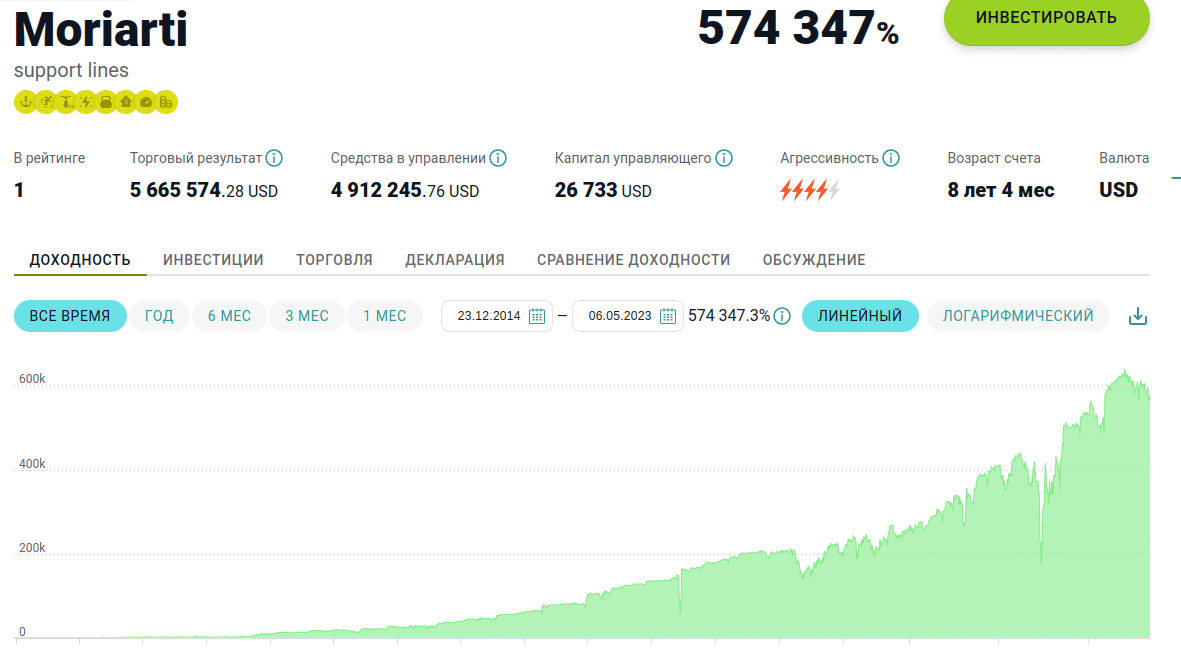Click the lightning bolt badge icon
This screenshot has height=648, width=1181.
point(86,101)
